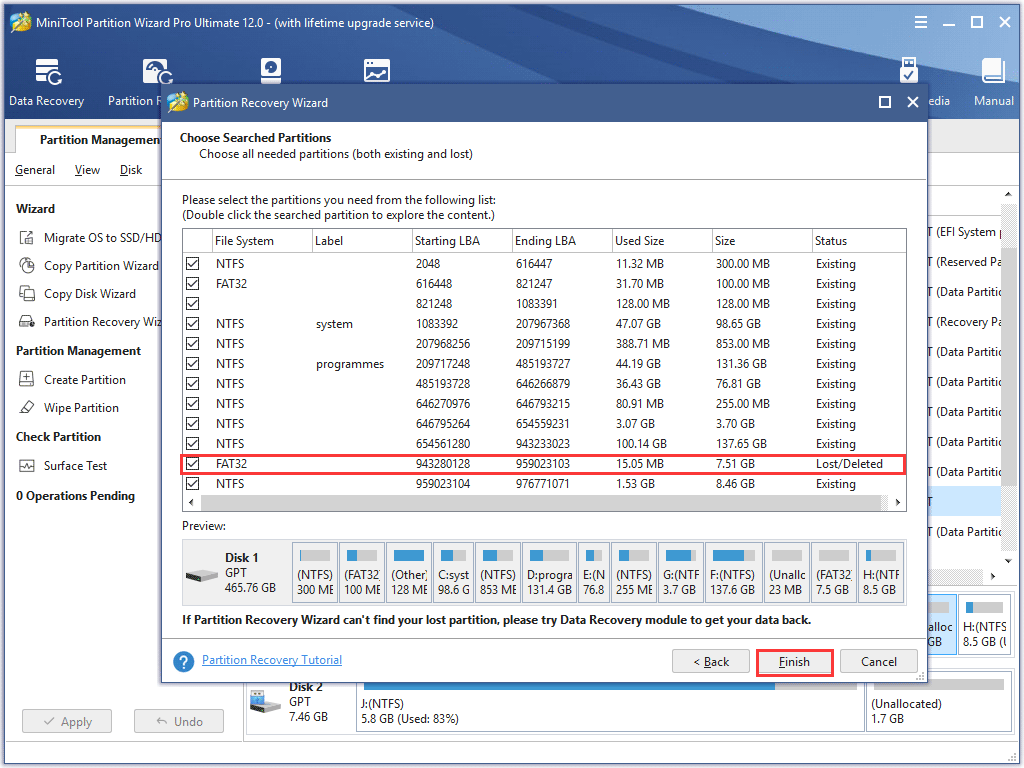Click the Copy Disk Wizard icon
This screenshot has width=1024, height=768.
tap(27, 294)
